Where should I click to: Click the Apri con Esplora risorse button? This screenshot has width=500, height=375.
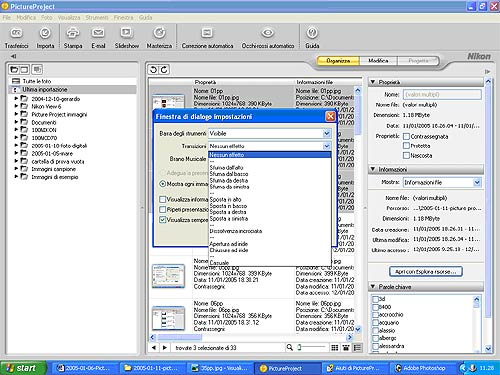[x=426, y=272]
